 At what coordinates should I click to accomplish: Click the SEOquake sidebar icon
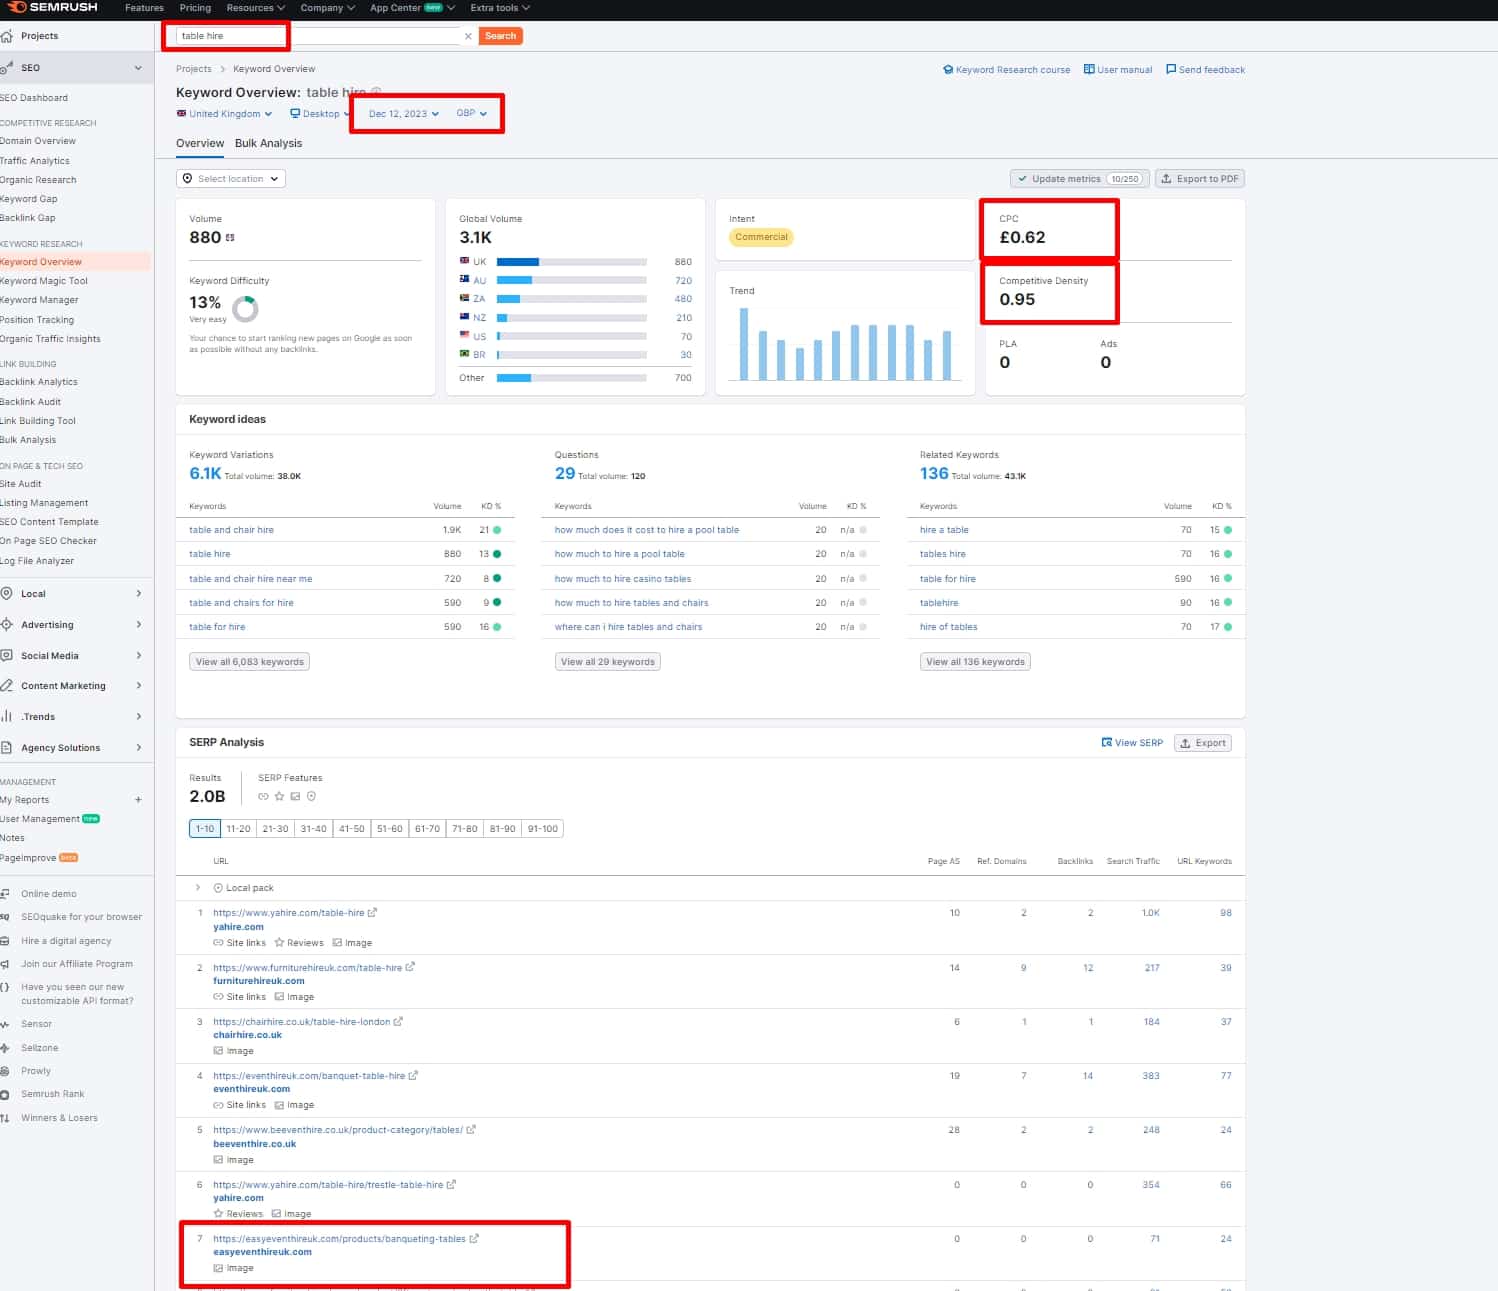5,917
